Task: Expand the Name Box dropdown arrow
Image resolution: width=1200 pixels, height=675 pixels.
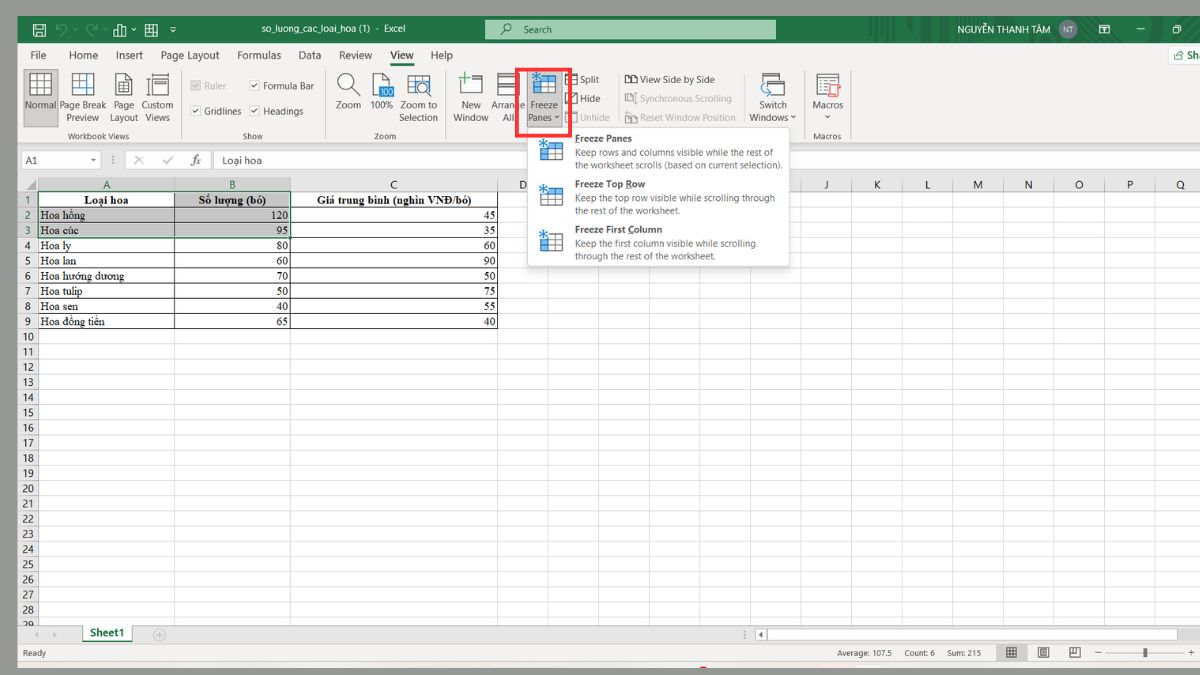Action: pos(94,160)
